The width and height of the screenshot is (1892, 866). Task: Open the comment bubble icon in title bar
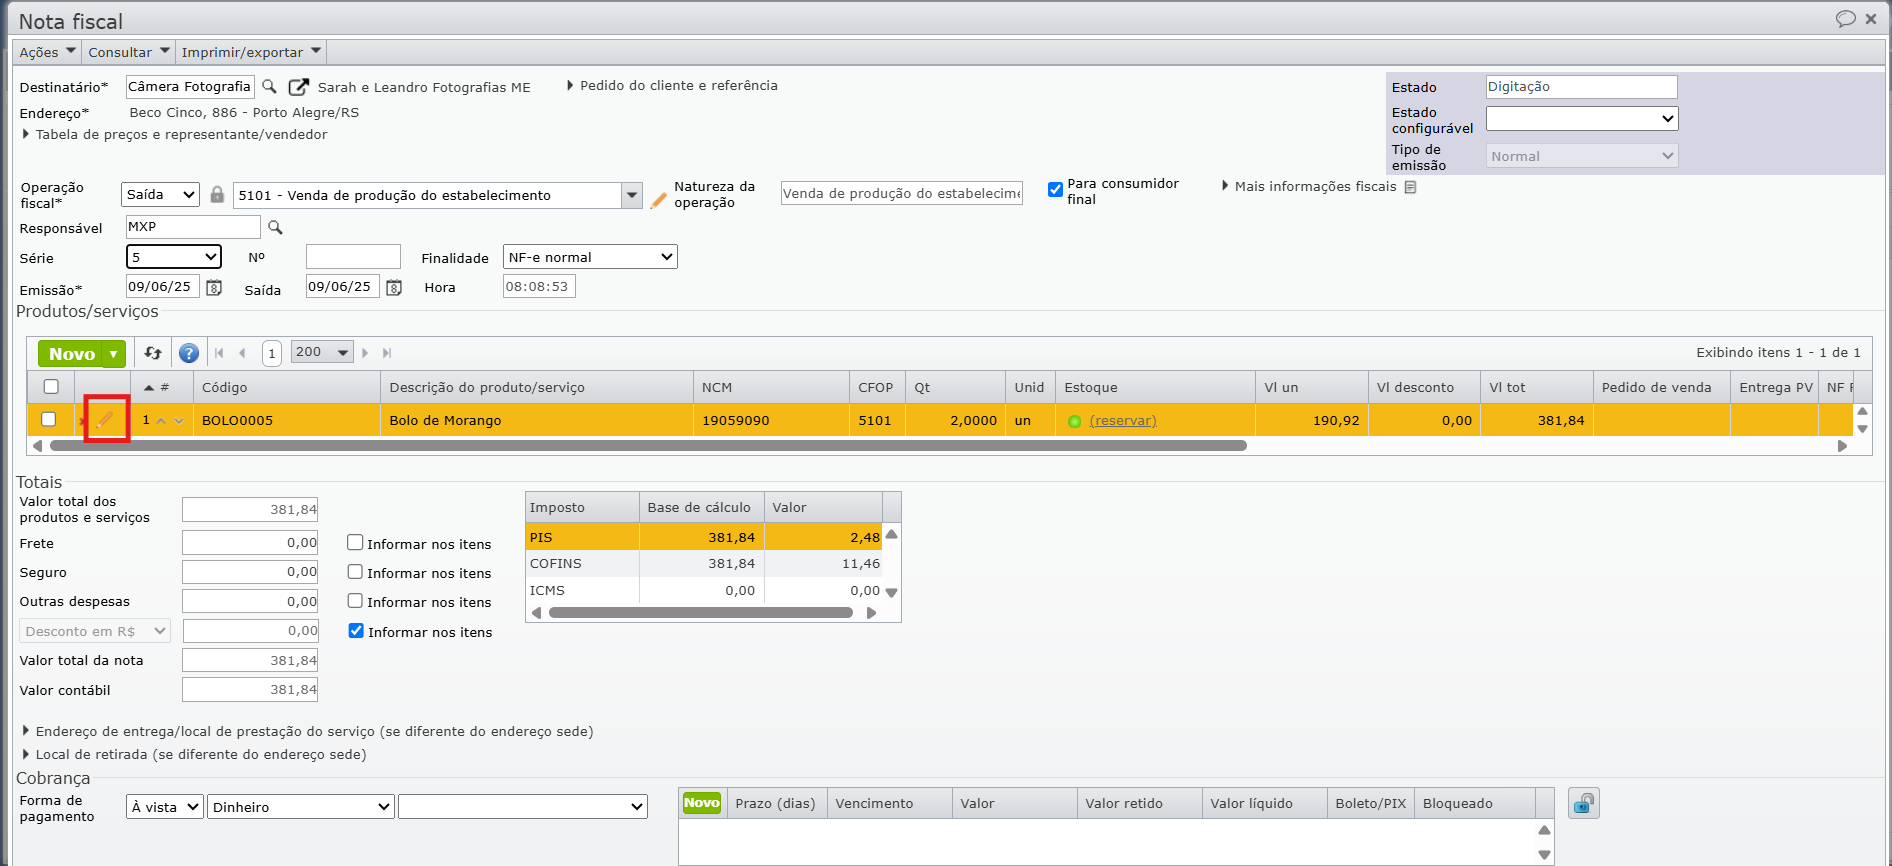point(1846,19)
